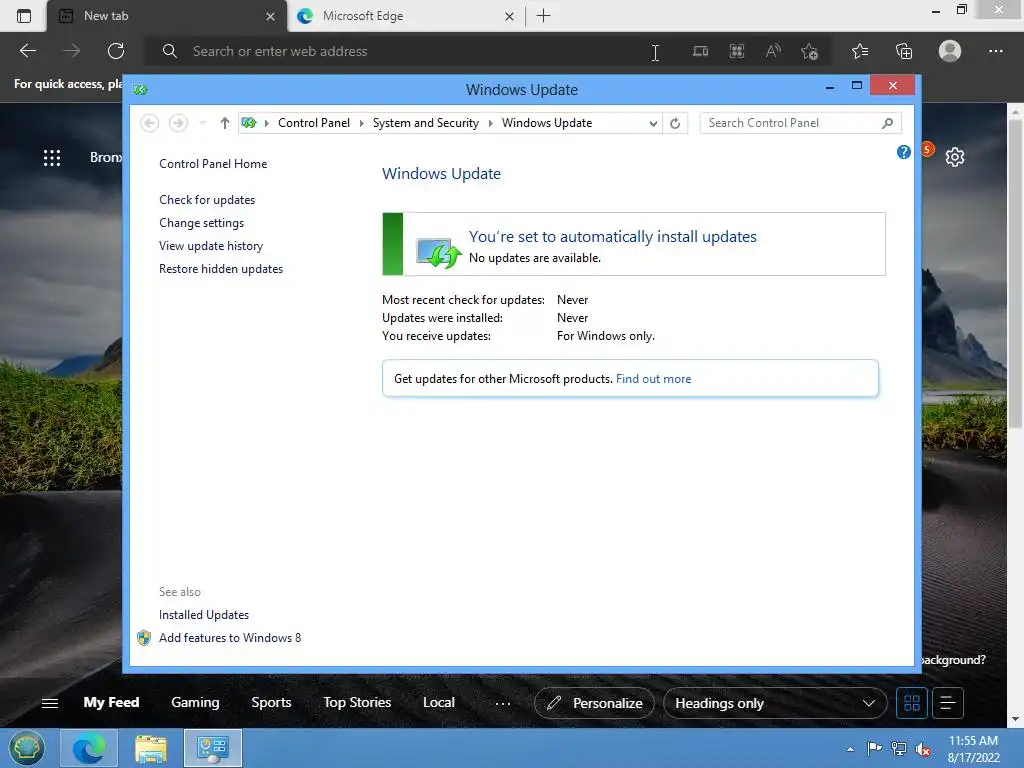Open Microsoft Edge from the taskbar

(89, 748)
